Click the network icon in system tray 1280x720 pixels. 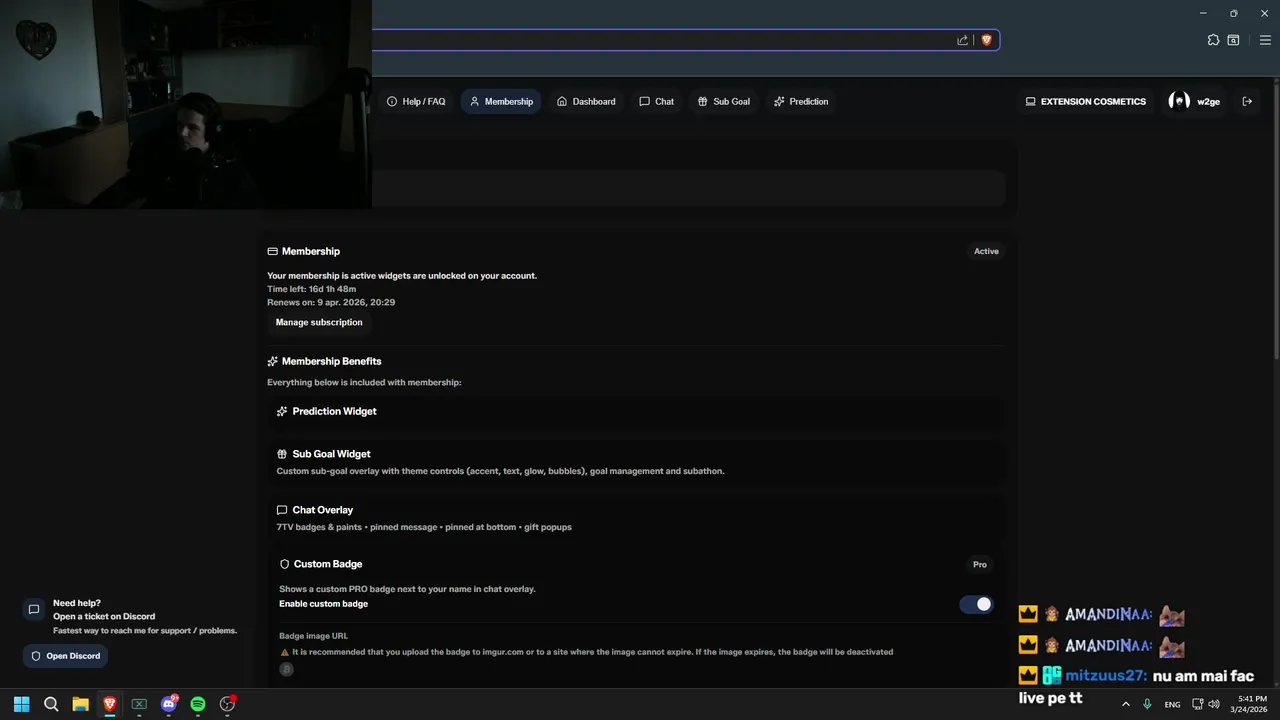pyautogui.click(x=1198, y=704)
